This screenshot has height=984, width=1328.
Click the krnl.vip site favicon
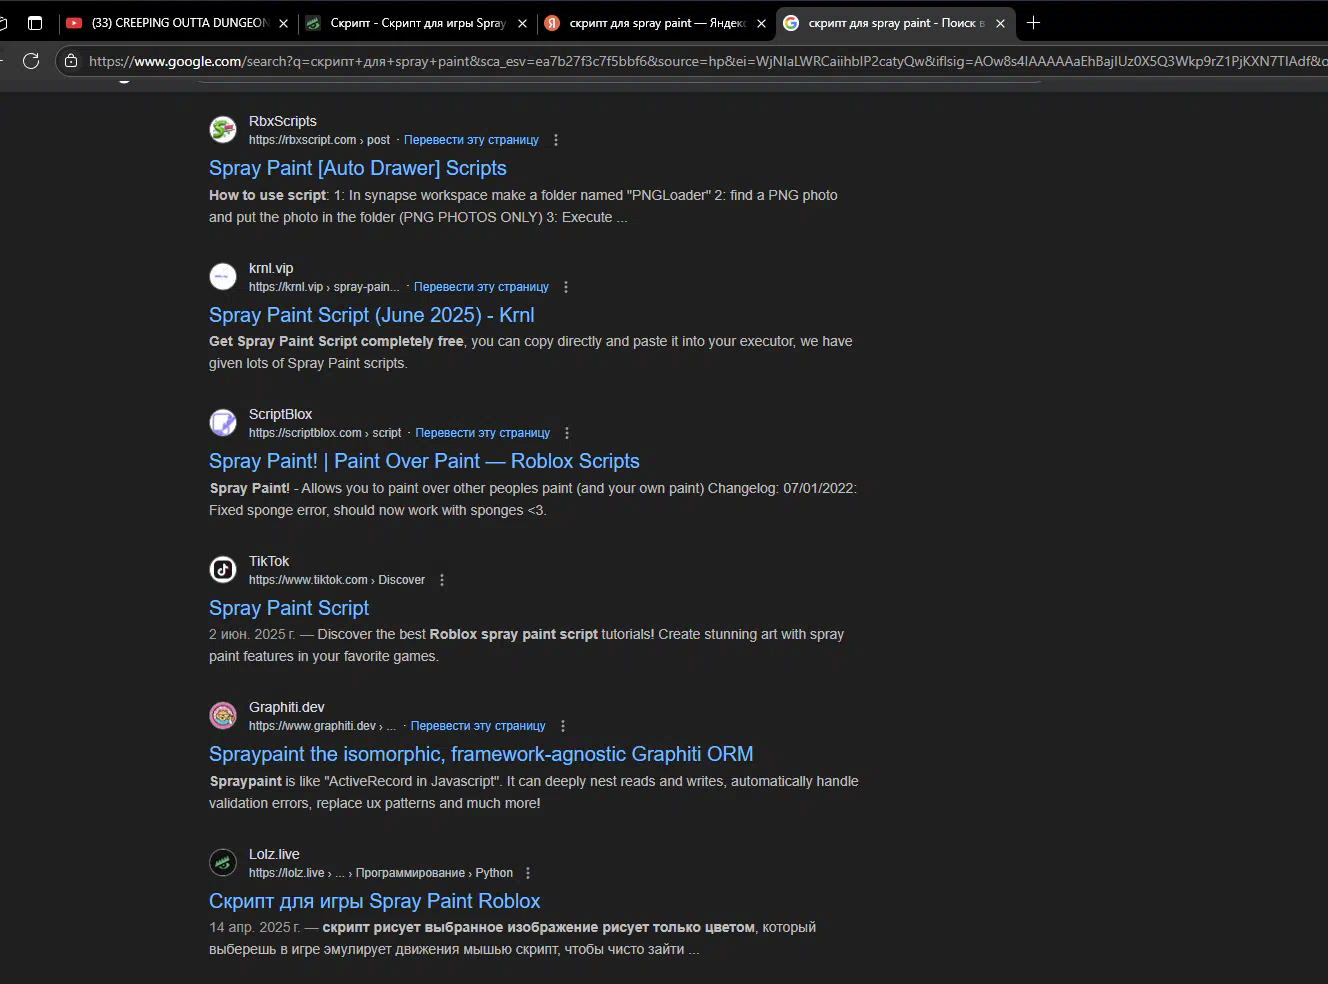(223, 276)
